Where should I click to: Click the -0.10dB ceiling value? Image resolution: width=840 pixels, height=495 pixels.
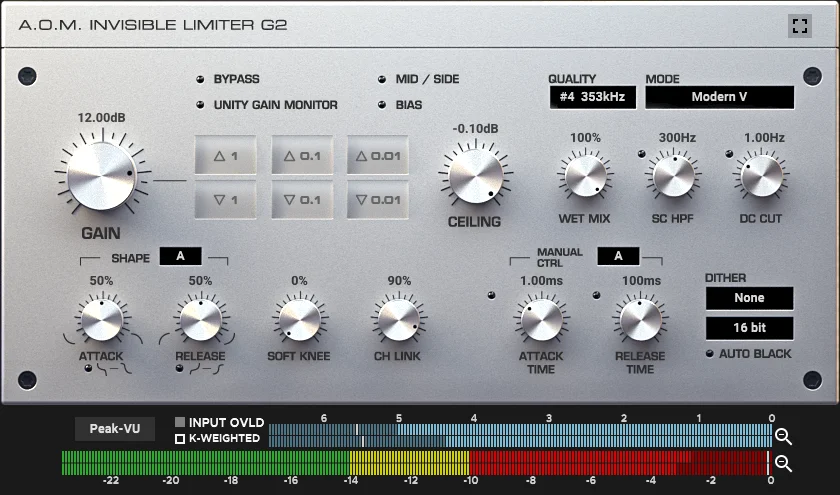[x=475, y=129]
